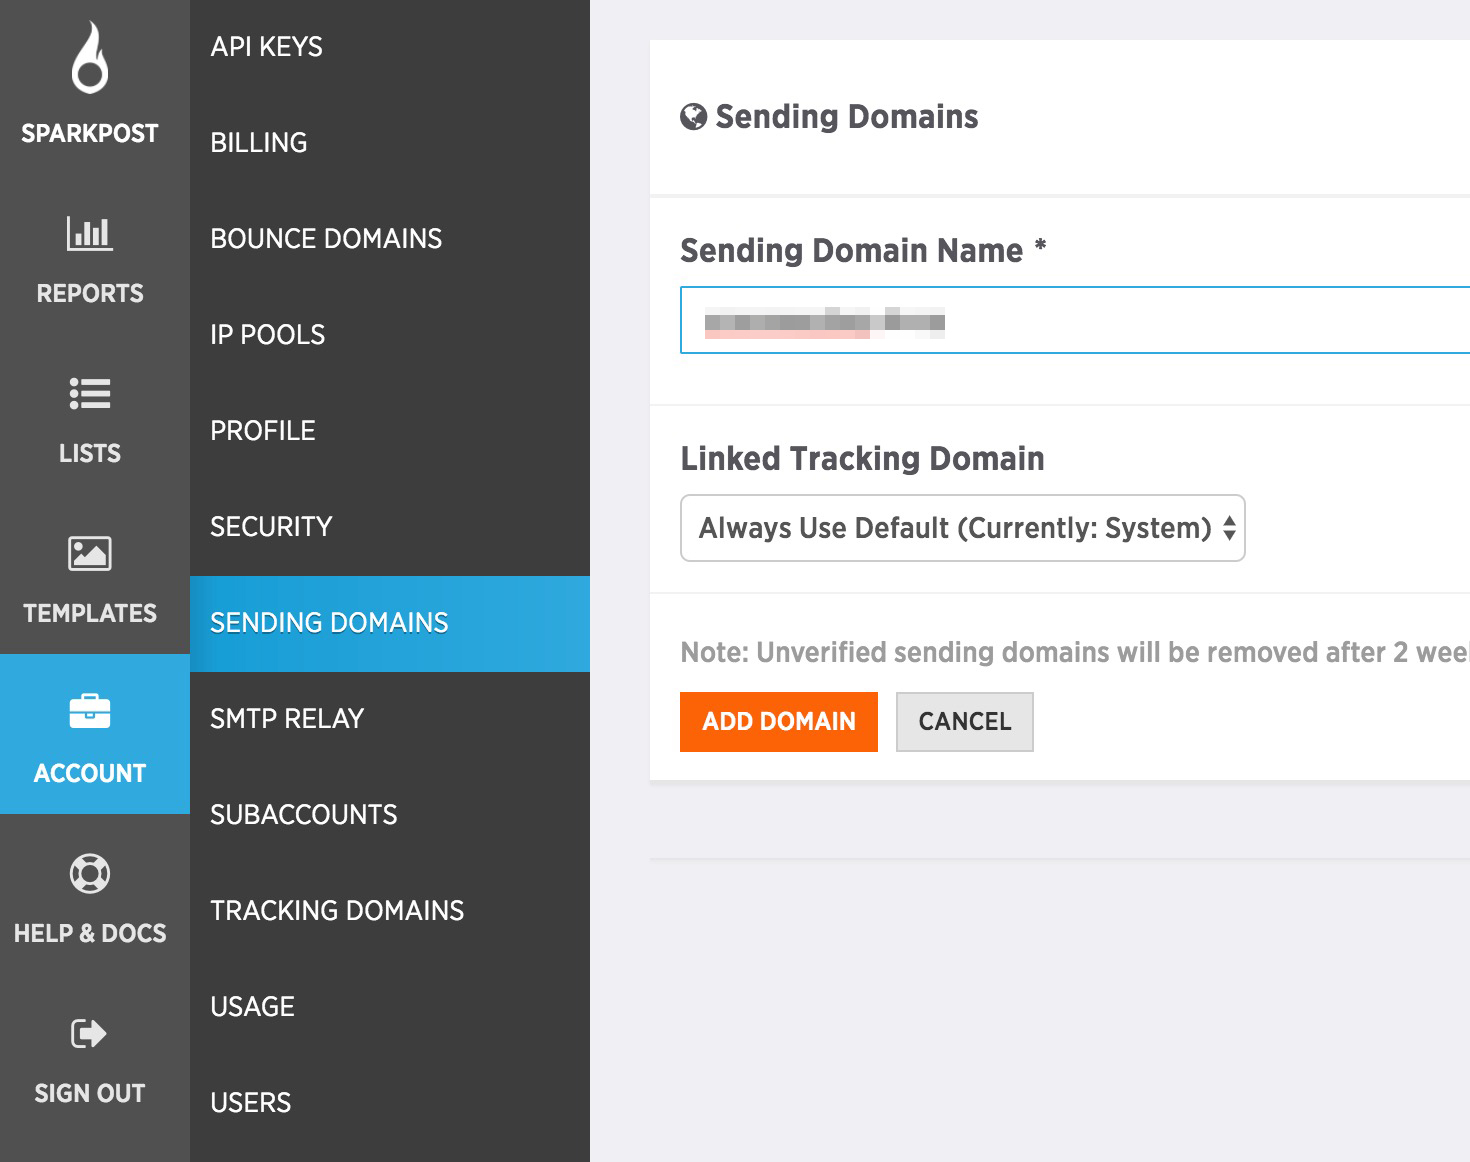
Task: Select the Account briefcase icon
Action: (90, 711)
